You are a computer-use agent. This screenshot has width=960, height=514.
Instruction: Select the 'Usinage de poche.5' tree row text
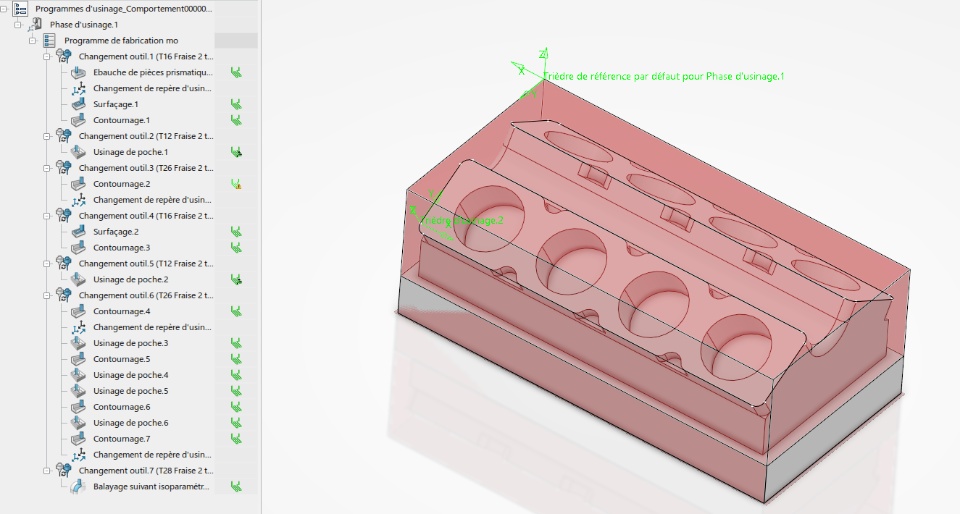click(130, 390)
